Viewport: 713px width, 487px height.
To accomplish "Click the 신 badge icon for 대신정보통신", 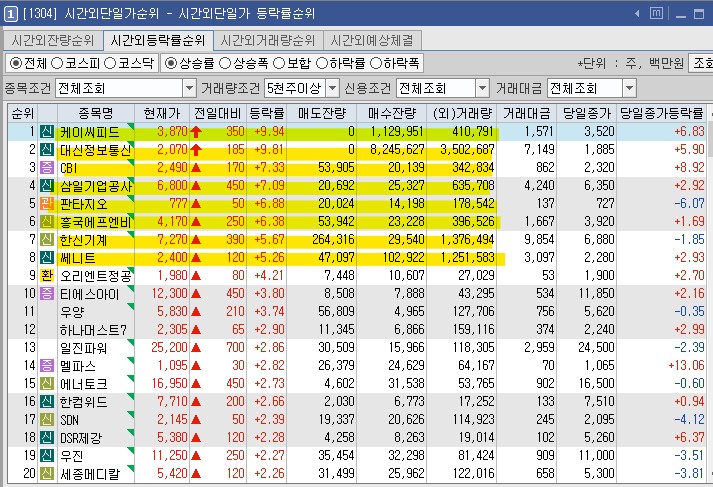I will (x=47, y=150).
